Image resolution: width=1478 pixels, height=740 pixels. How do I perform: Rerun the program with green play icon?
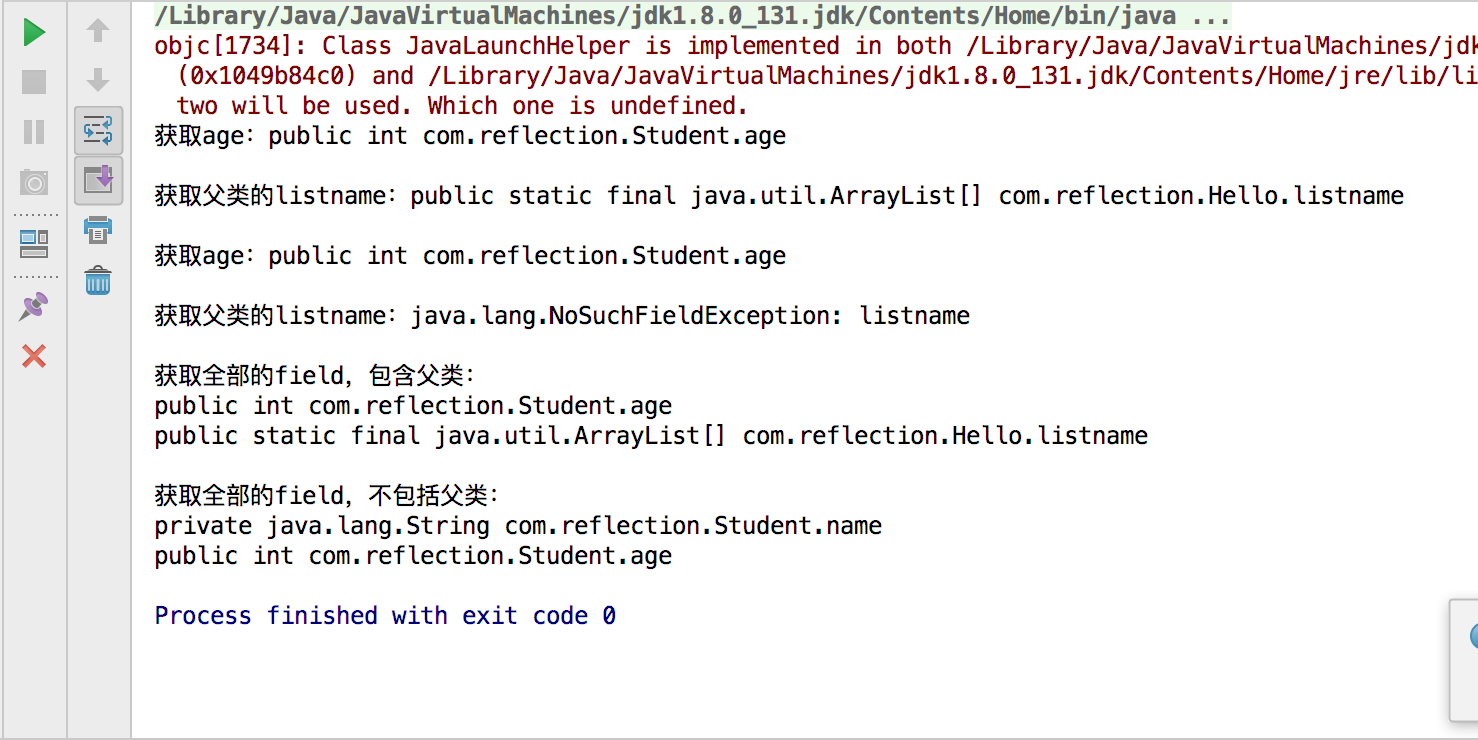point(34,32)
